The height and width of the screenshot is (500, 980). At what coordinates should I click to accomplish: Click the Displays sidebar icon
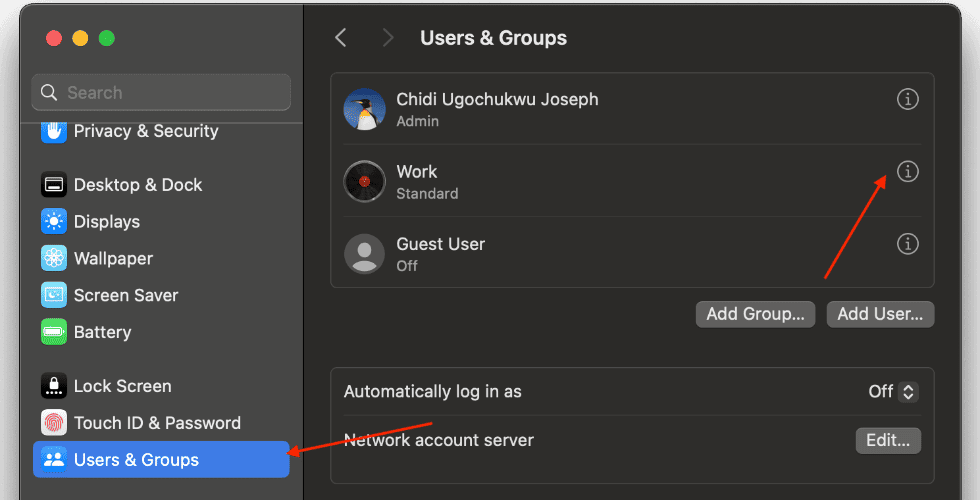pos(54,221)
